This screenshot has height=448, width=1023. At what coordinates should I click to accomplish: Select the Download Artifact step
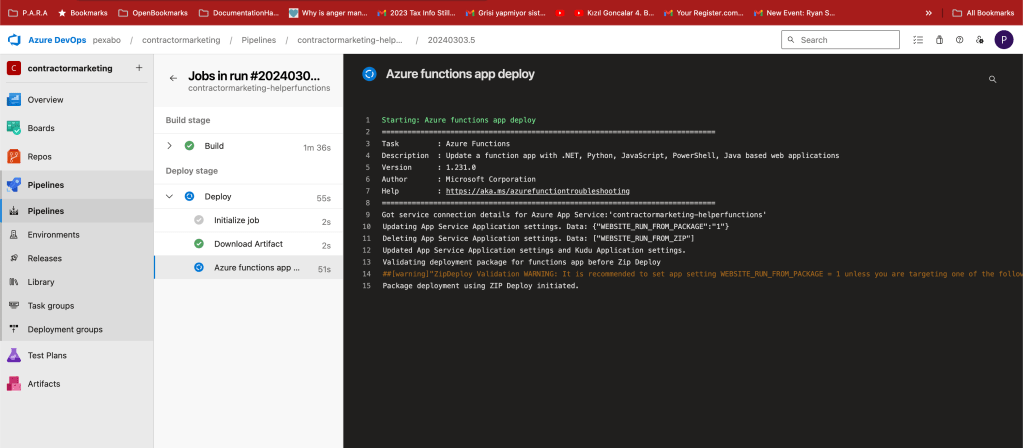point(248,244)
